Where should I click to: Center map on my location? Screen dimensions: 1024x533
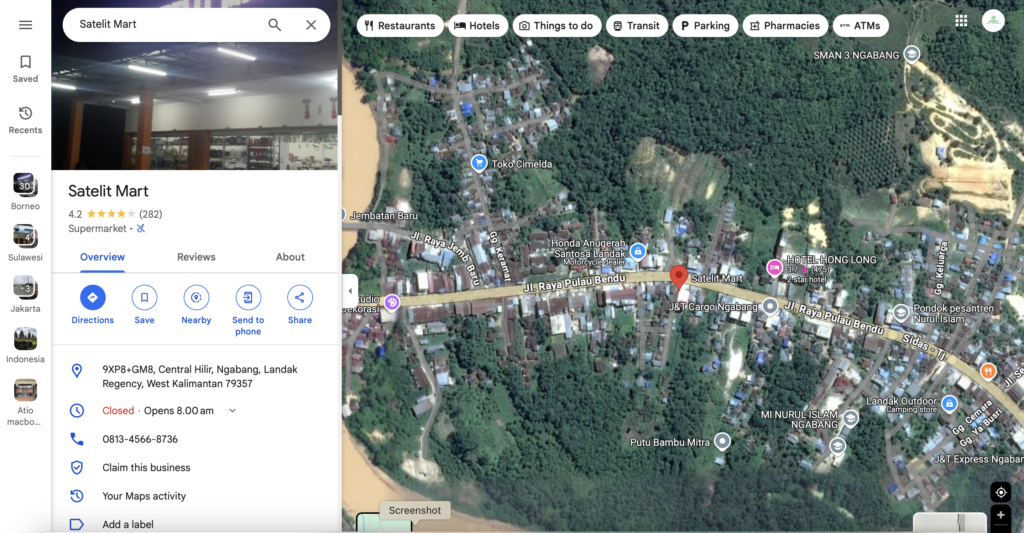point(1000,492)
